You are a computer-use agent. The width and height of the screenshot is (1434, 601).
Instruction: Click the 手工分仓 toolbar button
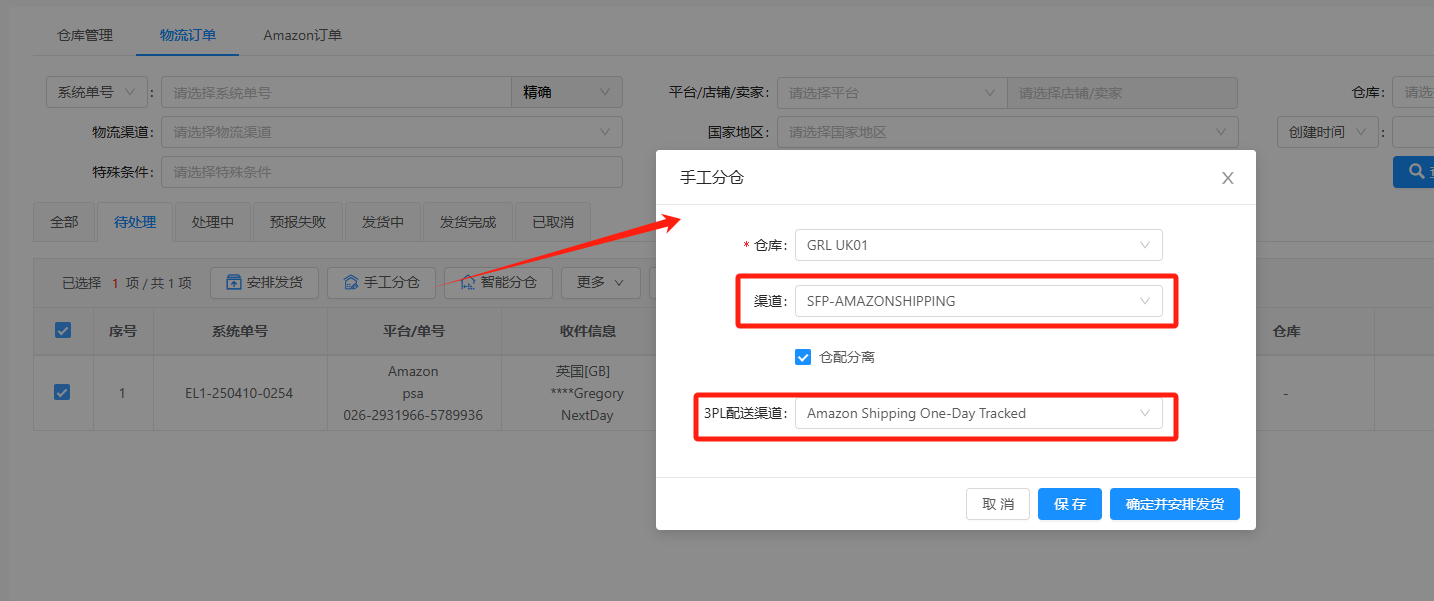pyautogui.click(x=381, y=282)
